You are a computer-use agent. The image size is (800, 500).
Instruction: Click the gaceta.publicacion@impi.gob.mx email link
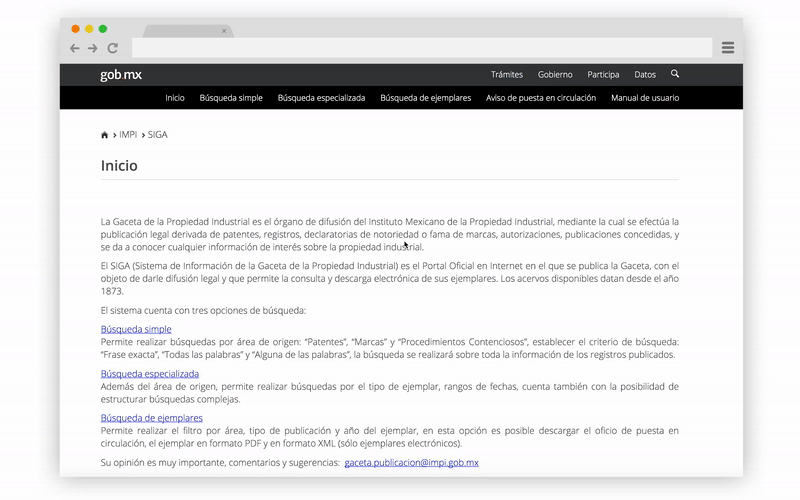[x=412, y=463]
